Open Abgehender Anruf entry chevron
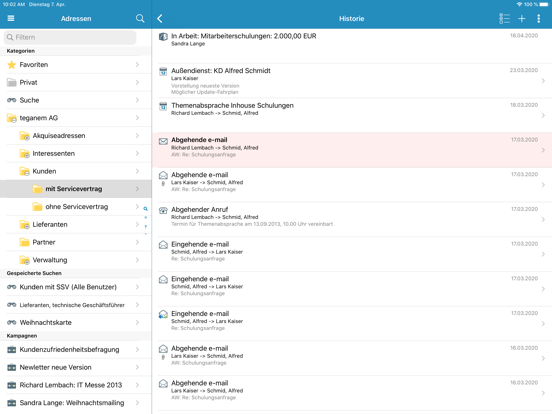 [x=543, y=220]
